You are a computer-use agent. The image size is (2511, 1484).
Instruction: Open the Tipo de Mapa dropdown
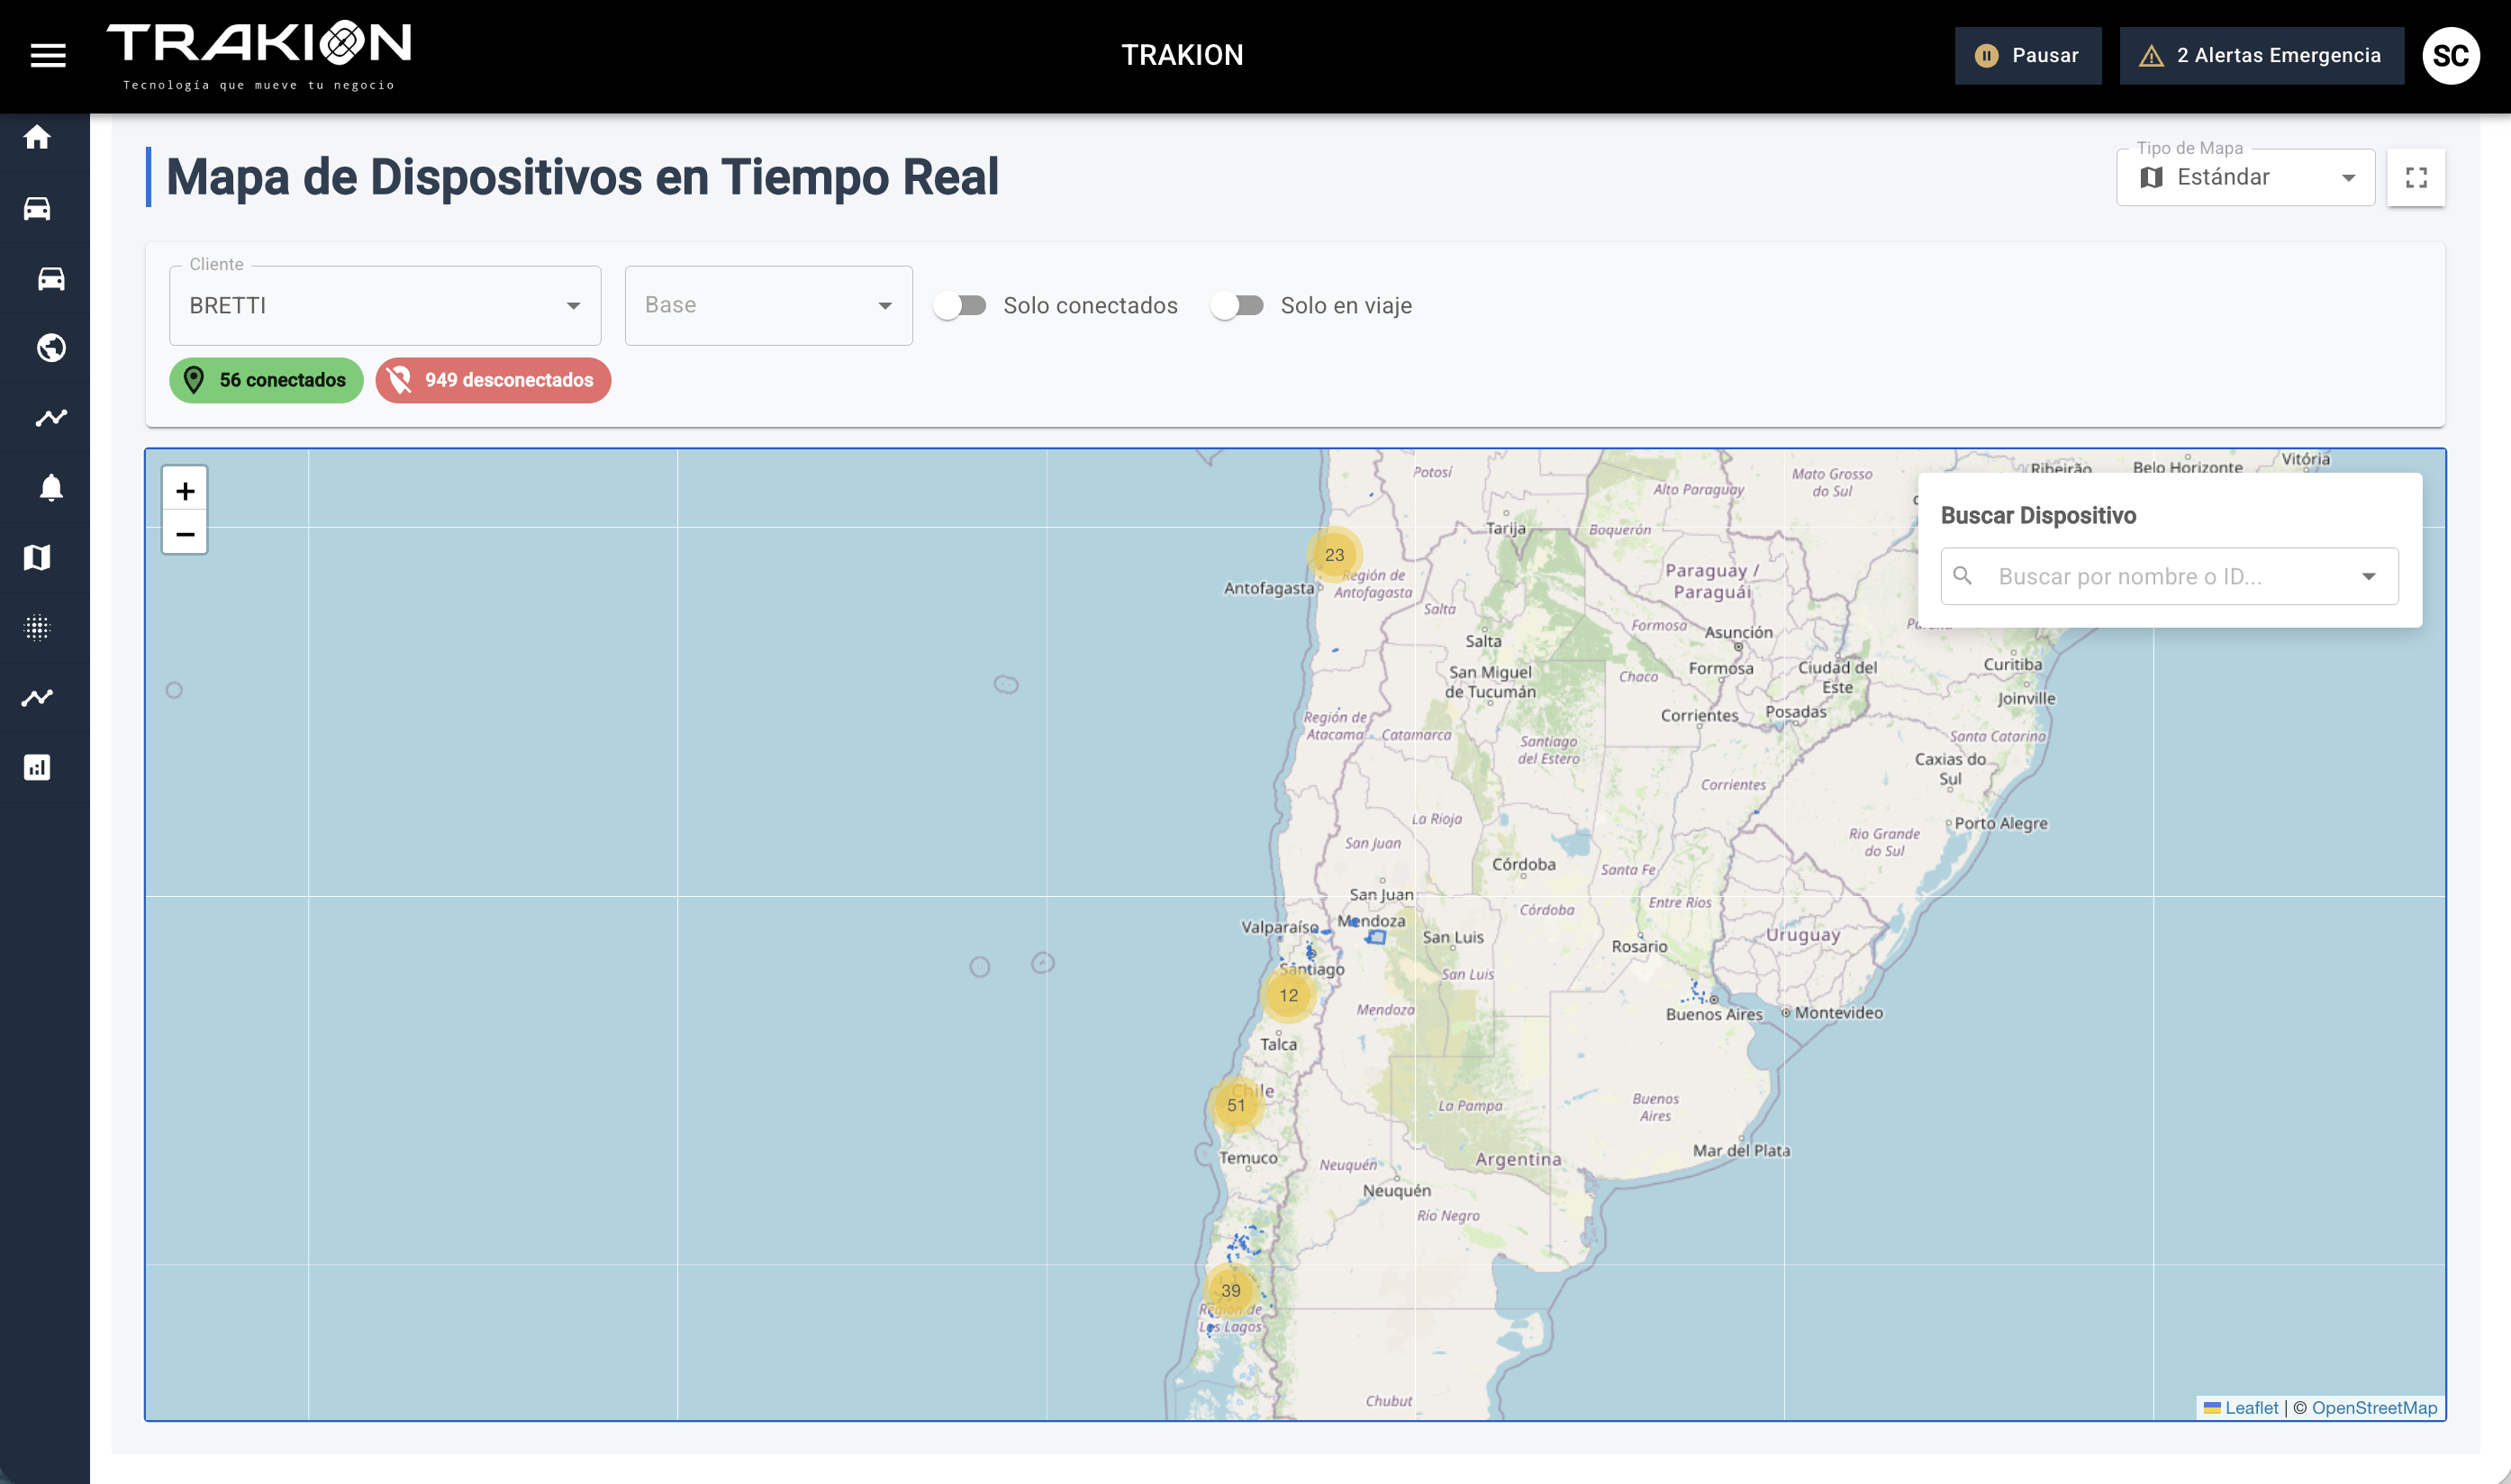[x=2245, y=177]
